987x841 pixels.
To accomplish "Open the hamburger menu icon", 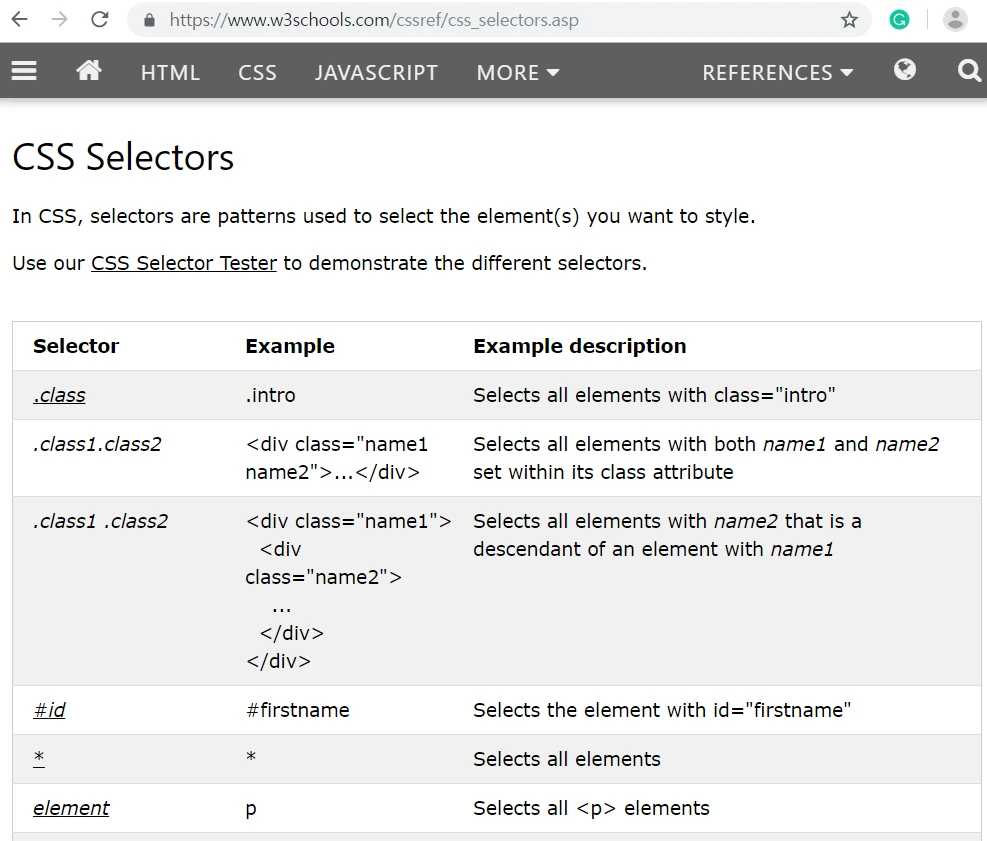I will (24, 71).
